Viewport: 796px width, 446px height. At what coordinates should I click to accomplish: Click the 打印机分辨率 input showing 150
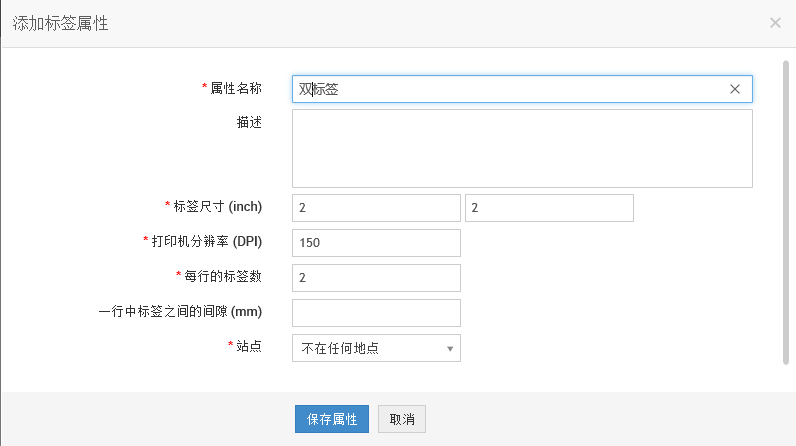click(x=376, y=243)
